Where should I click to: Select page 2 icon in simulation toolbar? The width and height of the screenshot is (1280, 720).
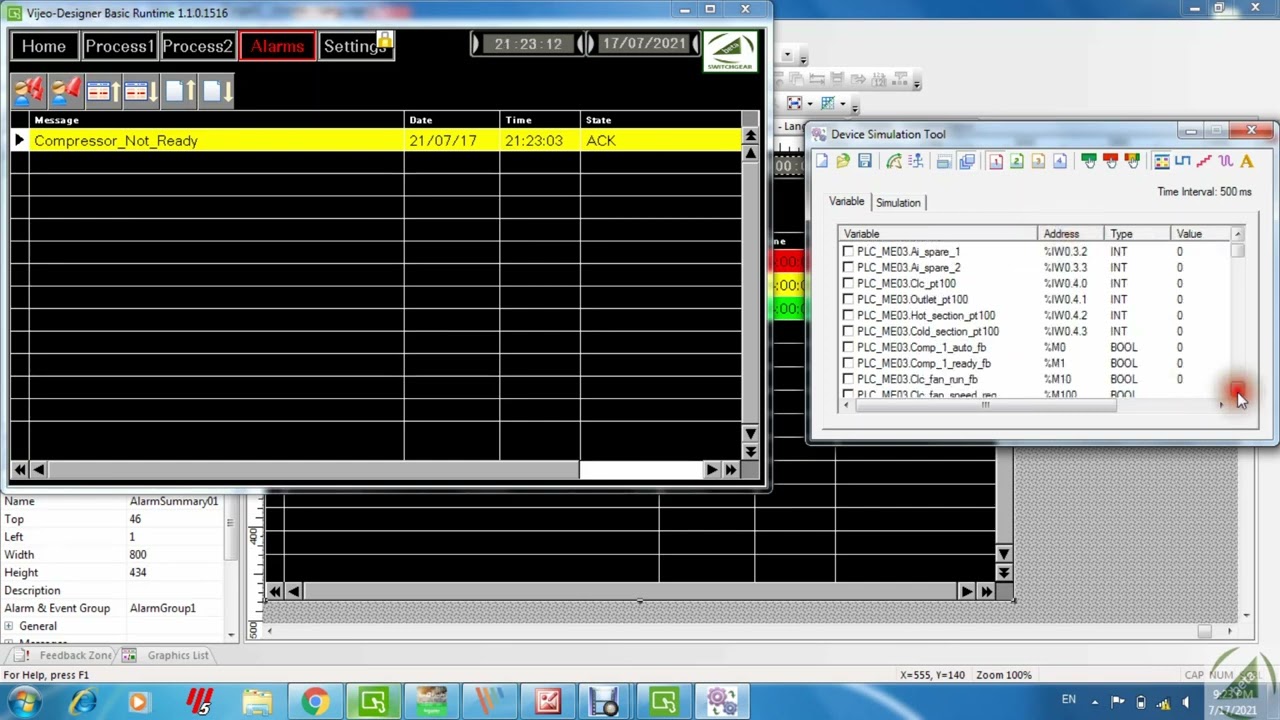(x=1017, y=162)
